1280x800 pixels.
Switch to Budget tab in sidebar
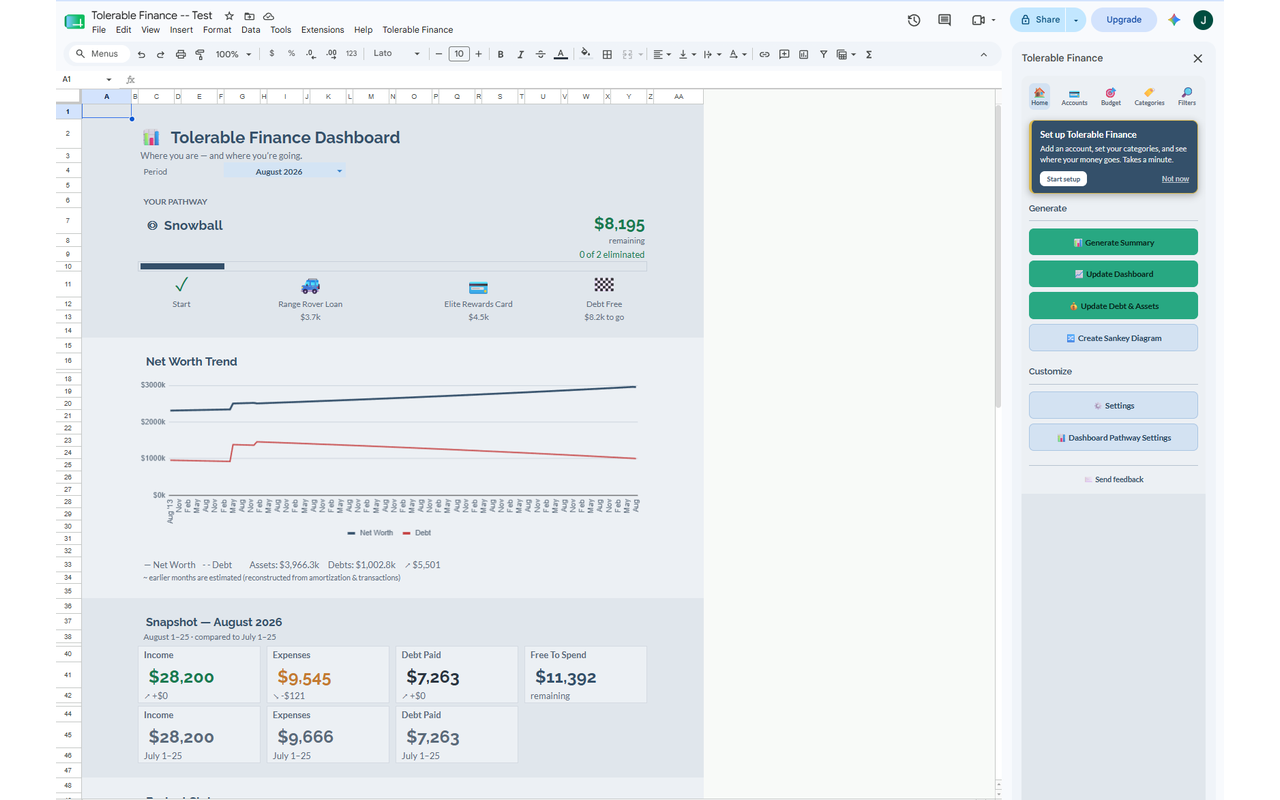pyautogui.click(x=1111, y=96)
